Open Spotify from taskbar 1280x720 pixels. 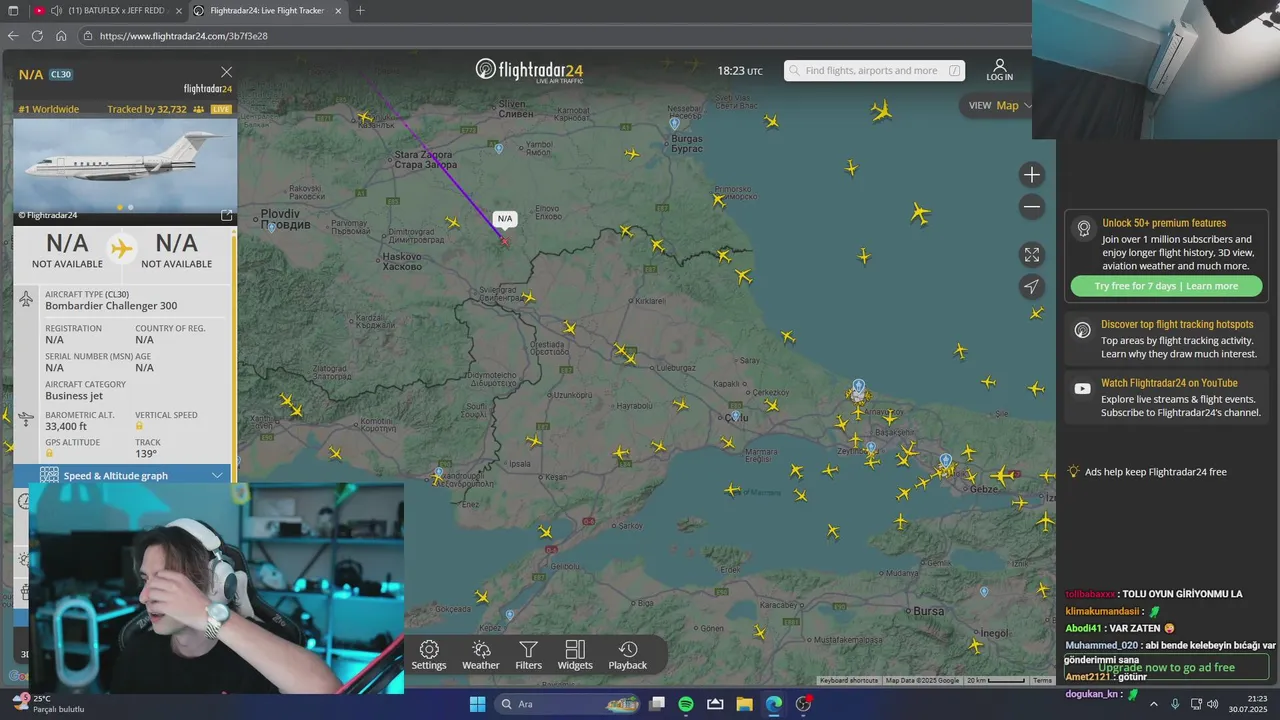pyautogui.click(x=686, y=704)
